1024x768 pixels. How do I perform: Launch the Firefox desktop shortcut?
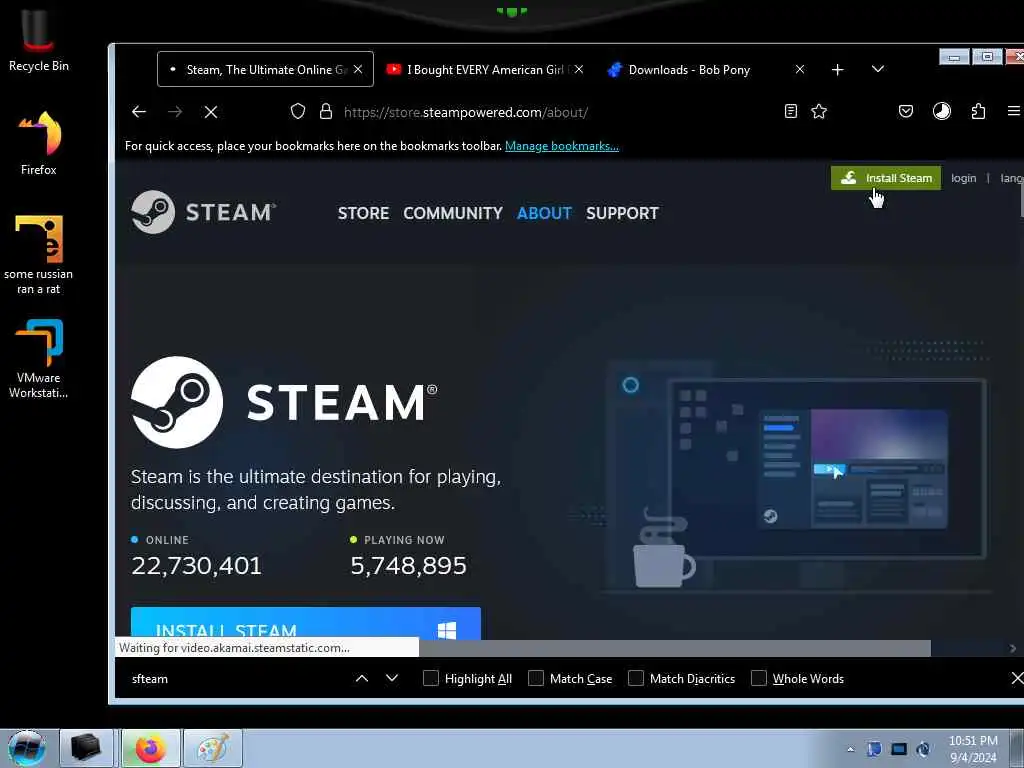click(x=39, y=142)
